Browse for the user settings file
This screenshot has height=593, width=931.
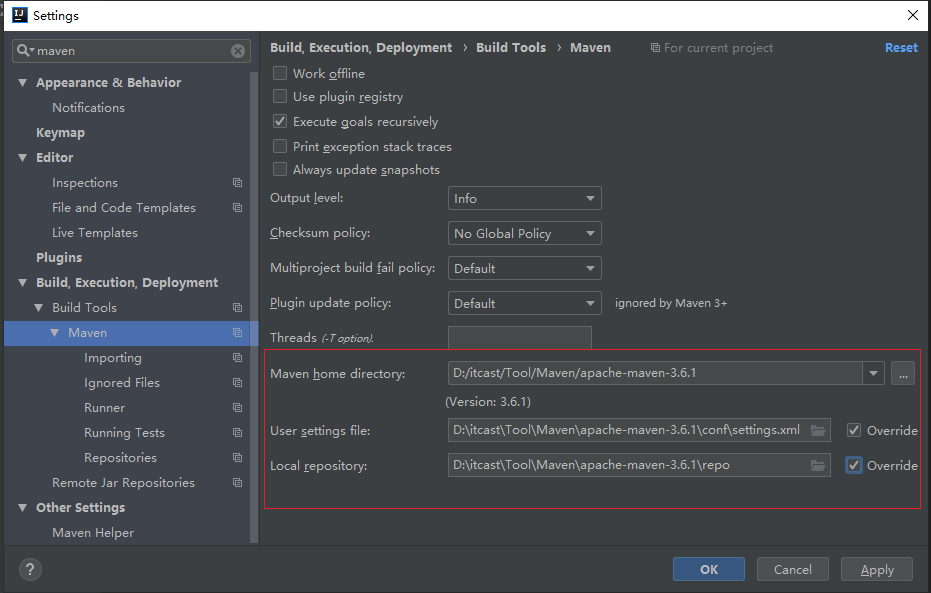click(818, 431)
